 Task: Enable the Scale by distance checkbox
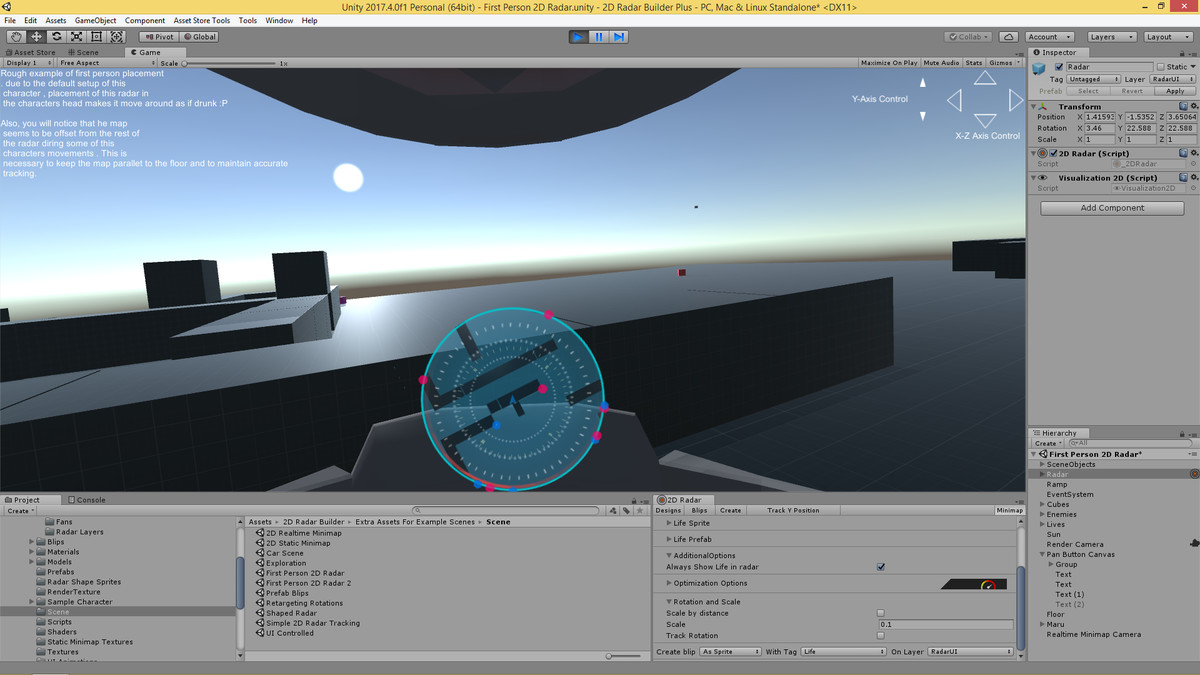[x=880, y=611]
